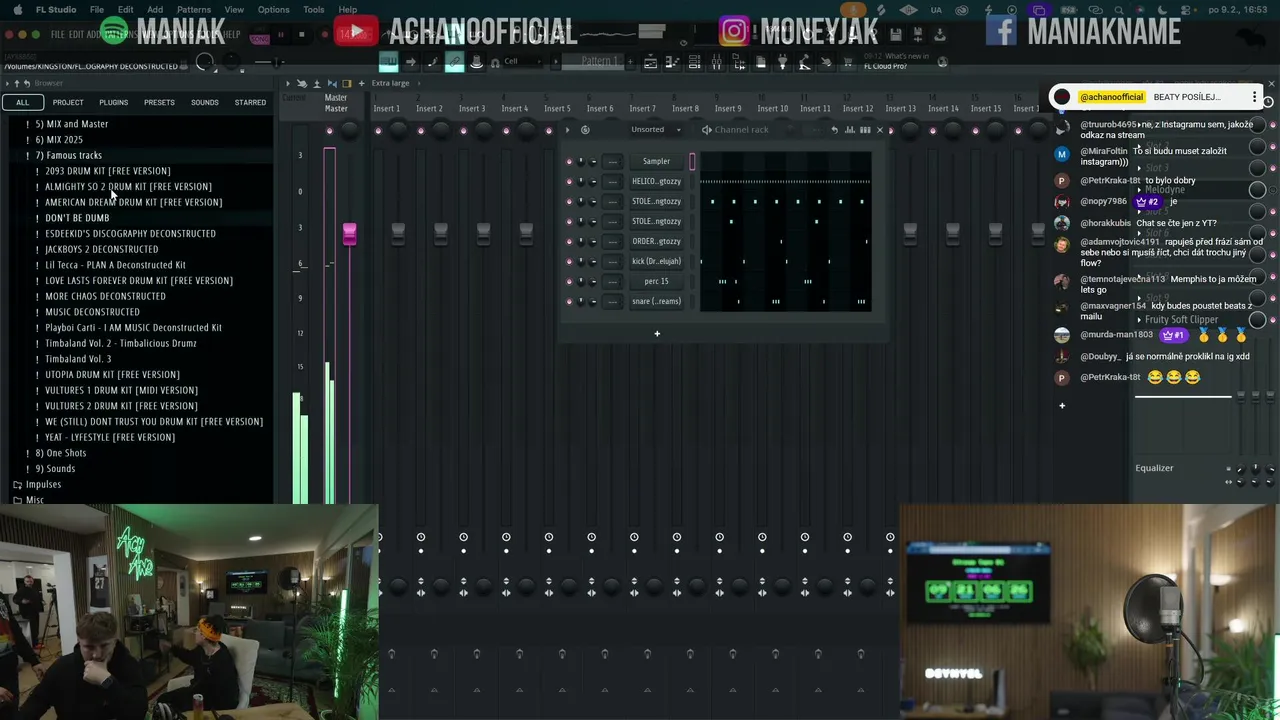Mute the perc 15 channel
Viewport: 1280px width, 720px height.
coord(569,281)
